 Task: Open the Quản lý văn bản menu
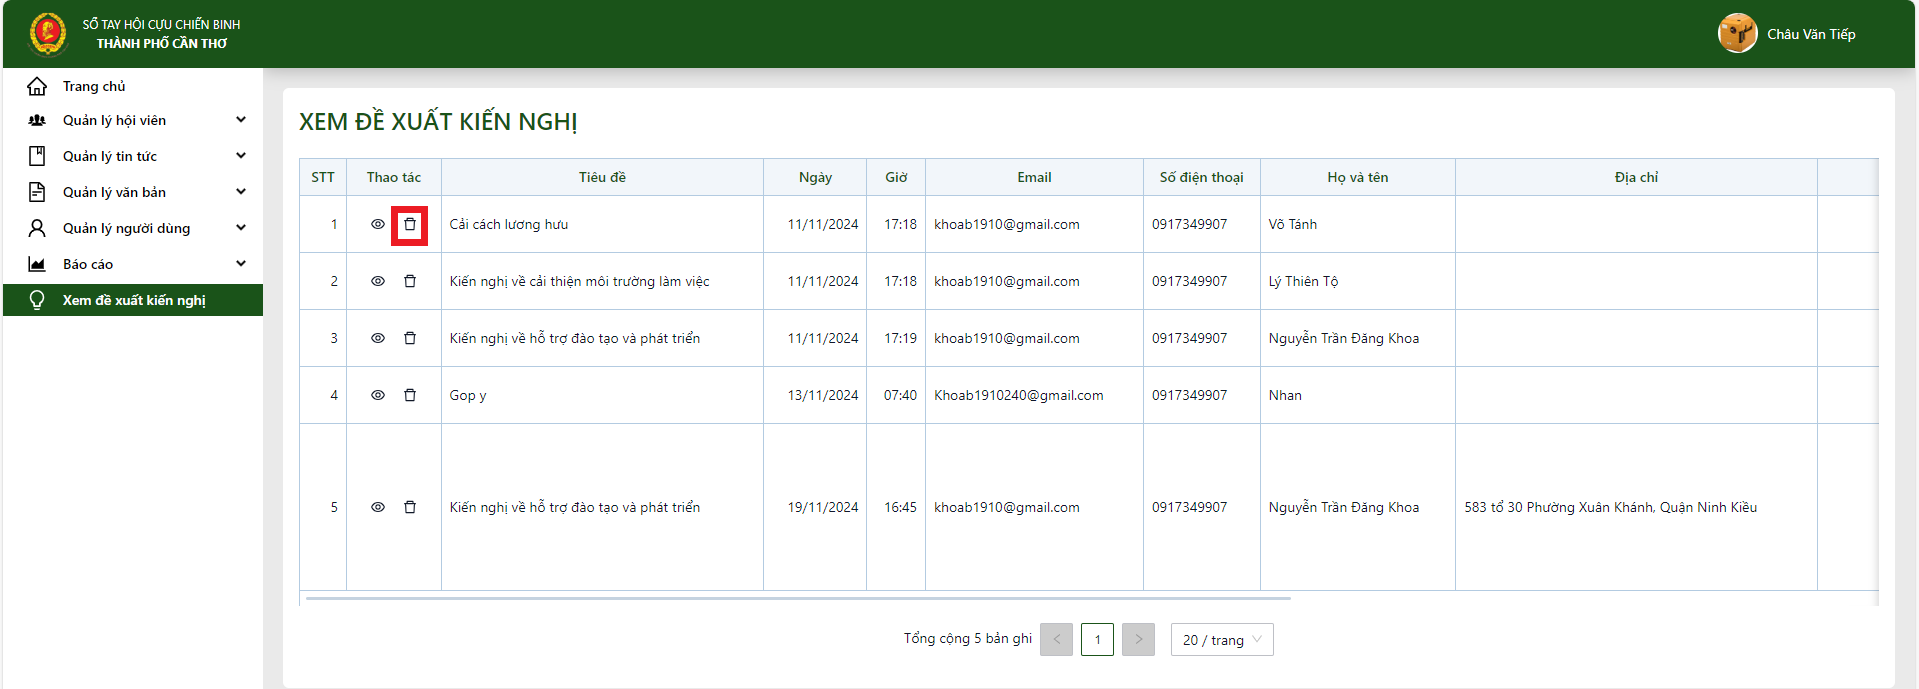point(133,192)
